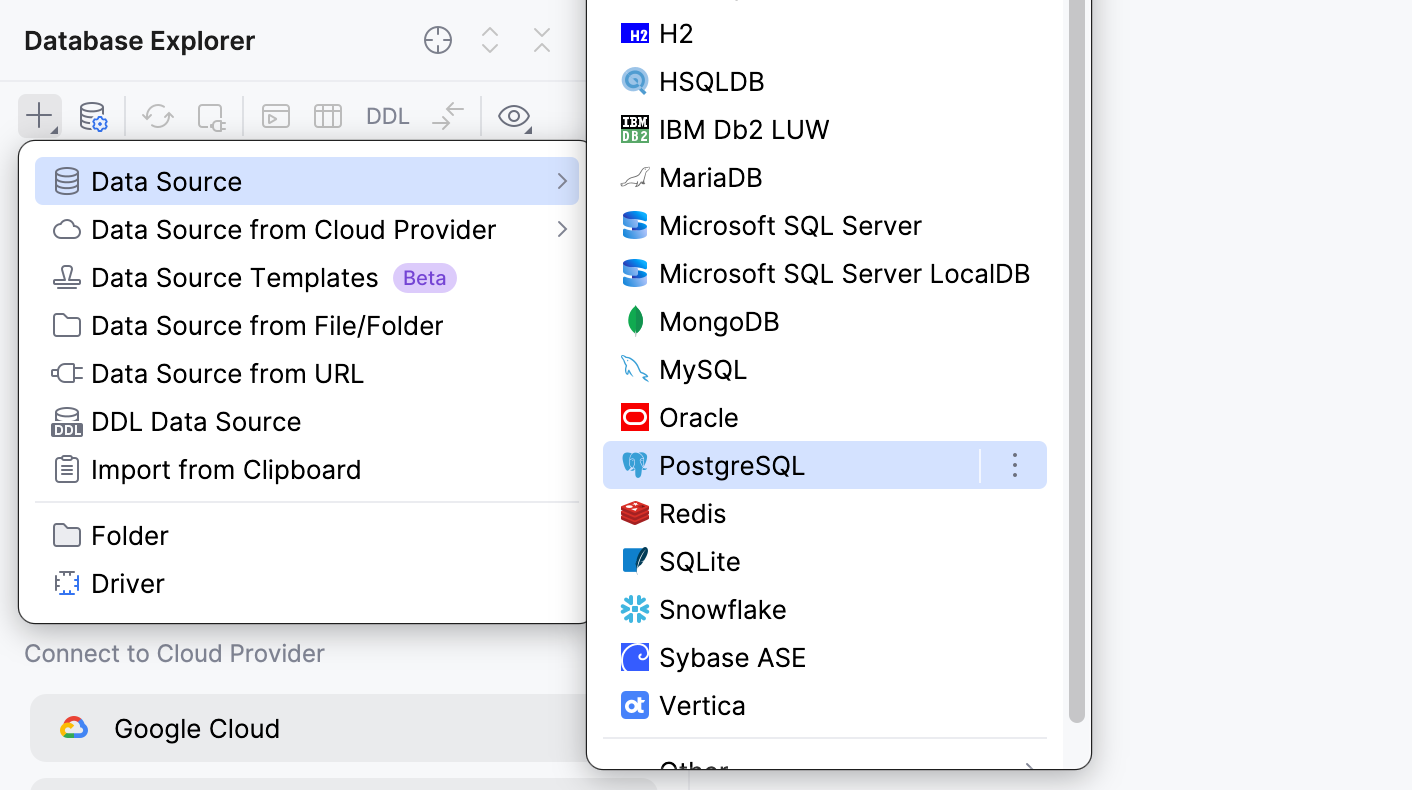
Task: Click the H2 blue icon
Action: [635, 33]
